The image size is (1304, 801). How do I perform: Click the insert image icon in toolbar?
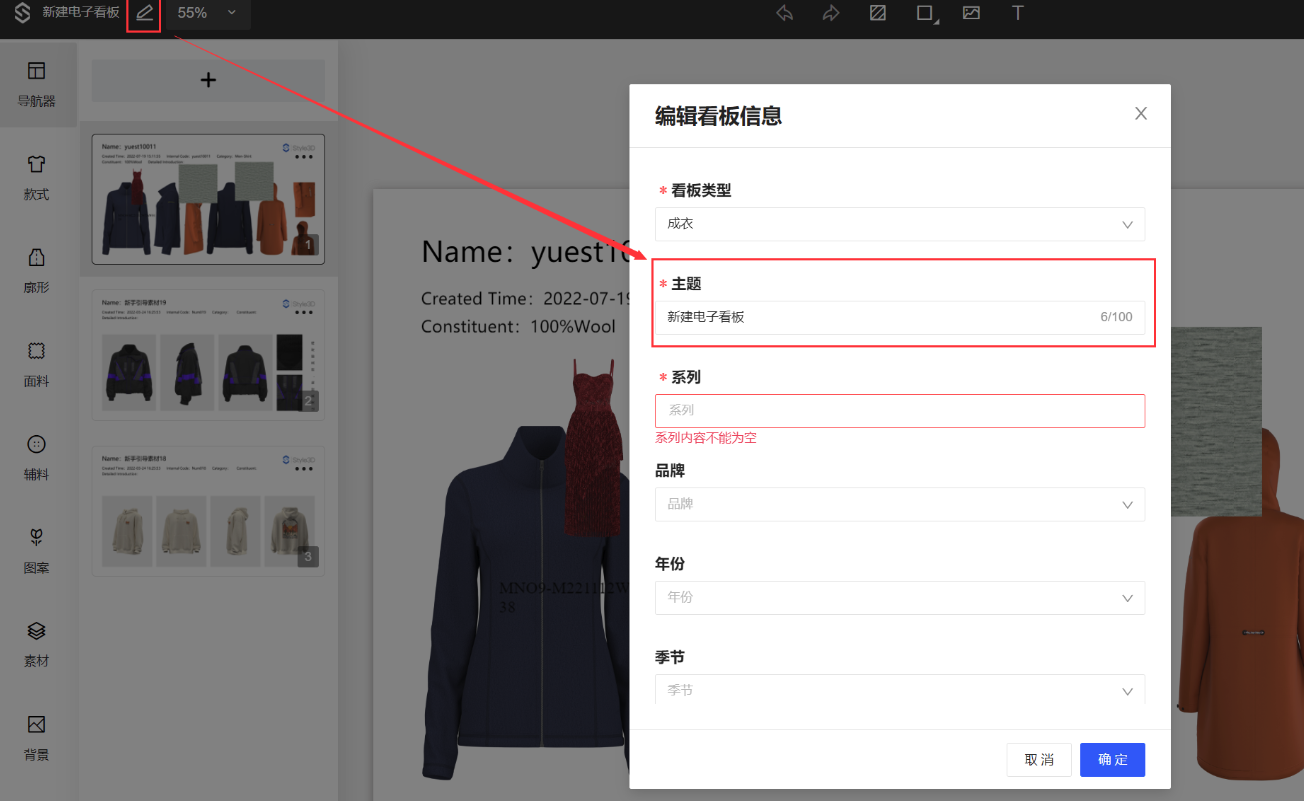click(x=971, y=13)
